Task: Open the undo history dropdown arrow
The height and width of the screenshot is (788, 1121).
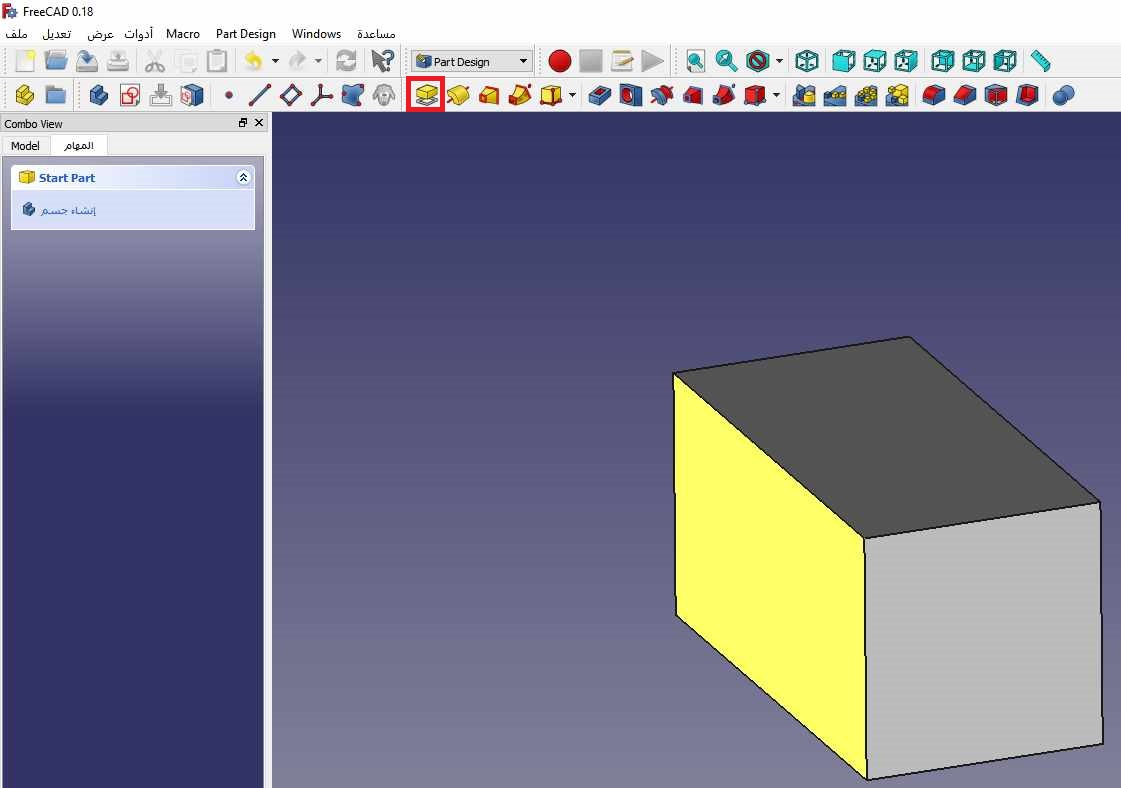Action: pyautogui.click(x=275, y=61)
